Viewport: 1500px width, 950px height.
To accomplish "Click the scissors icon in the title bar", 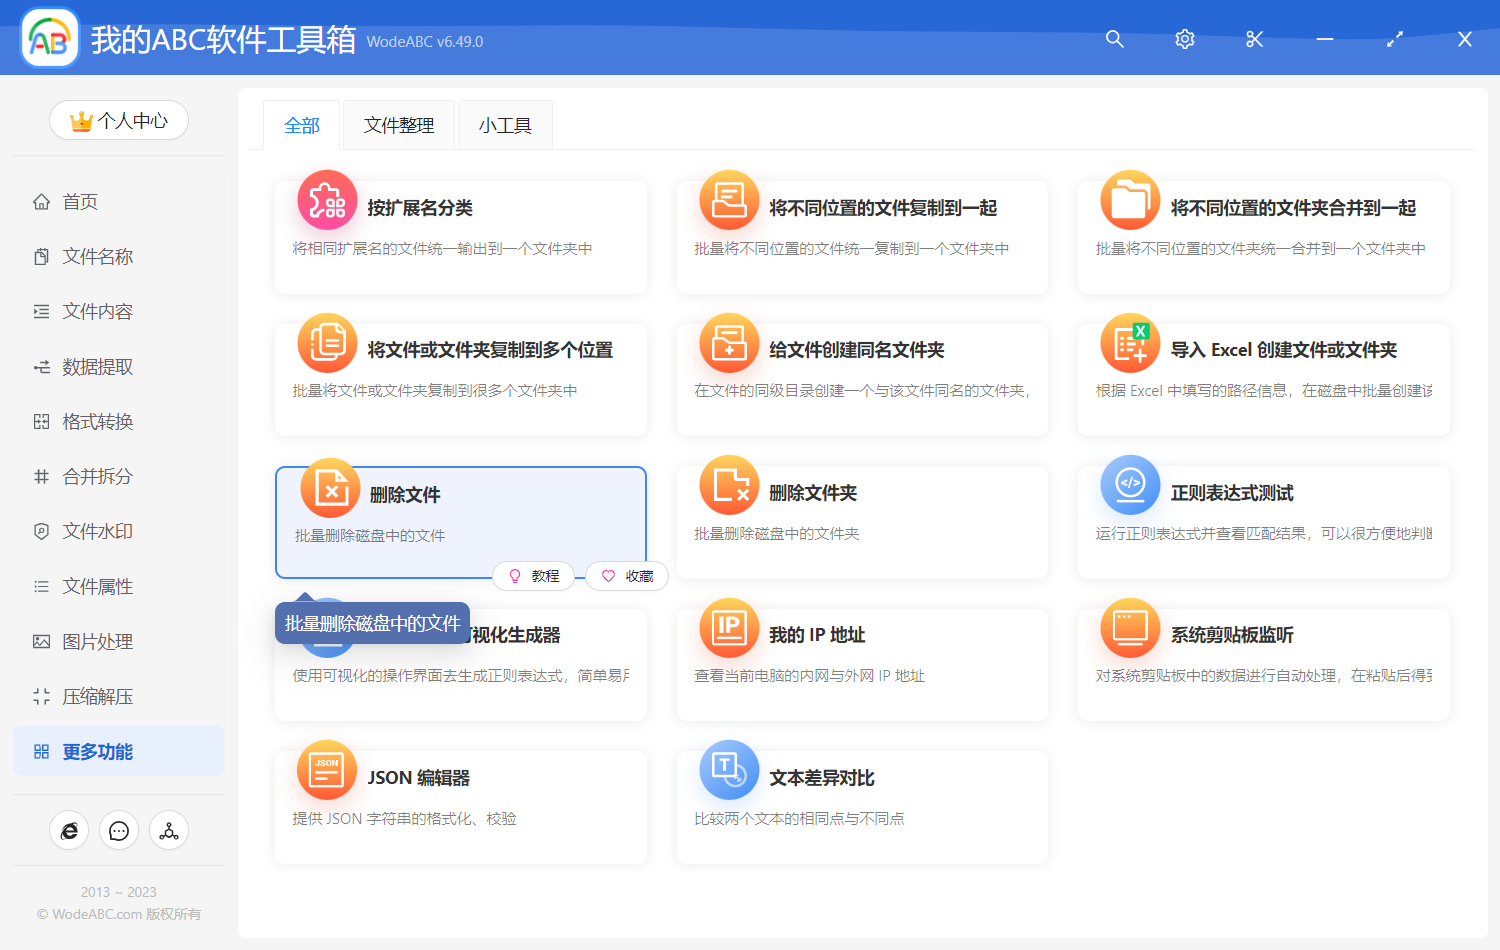I will pyautogui.click(x=1254, y=39).
